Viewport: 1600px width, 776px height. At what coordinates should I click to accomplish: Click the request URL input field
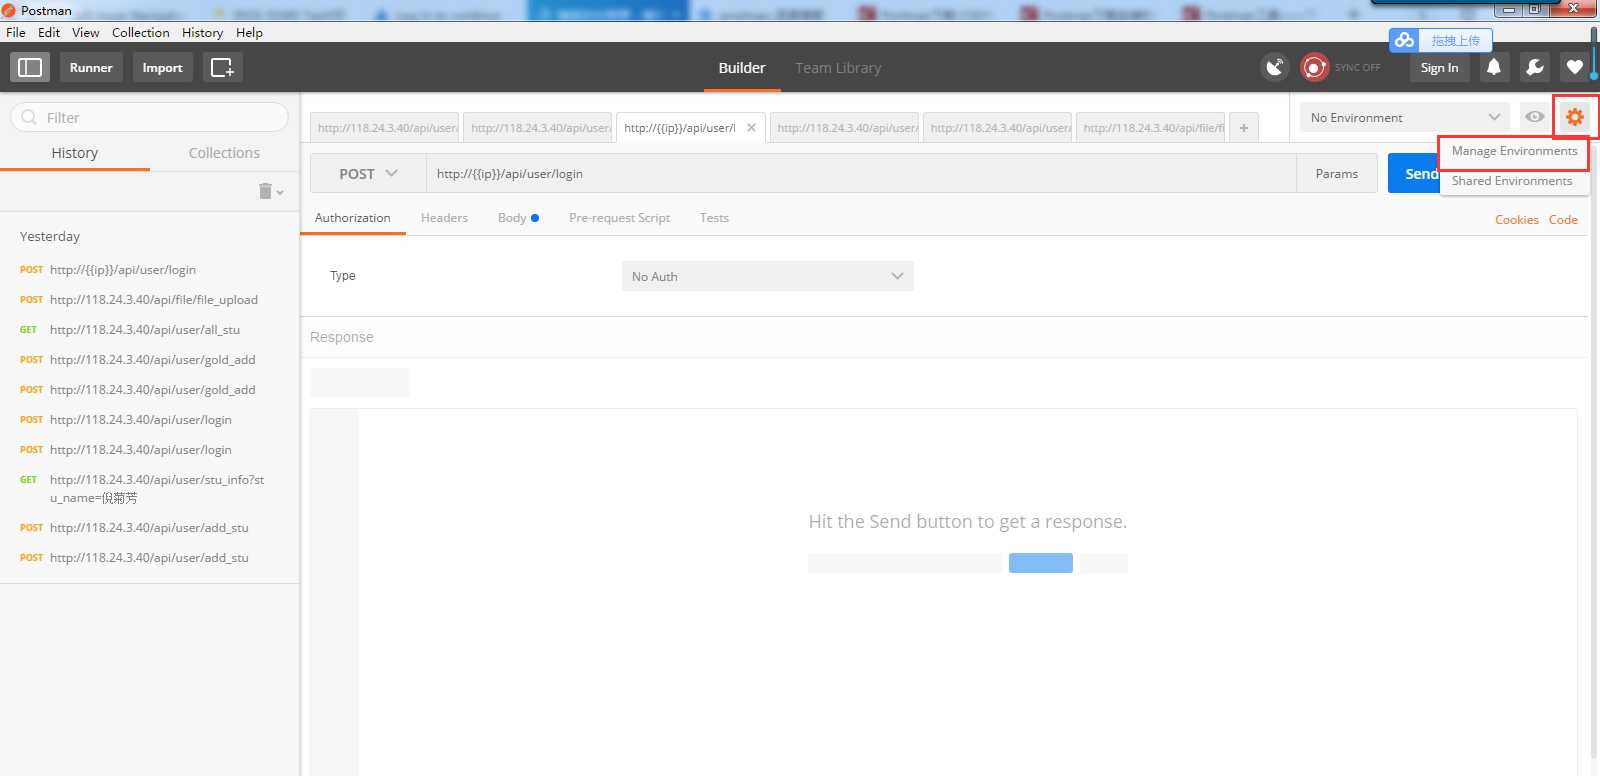click(861, 173)
